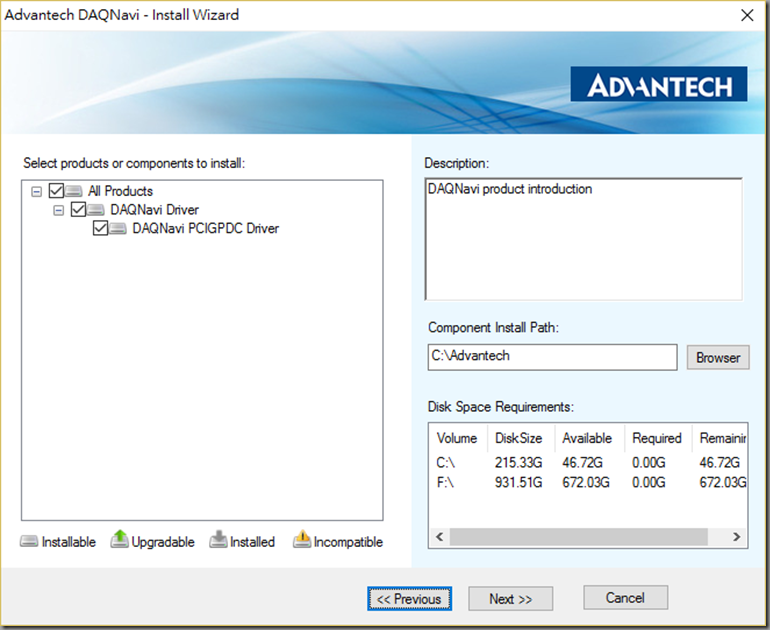Click the Upgradable legend icon
The height and width of the screenshot is (630, 770).
point(119,539)
